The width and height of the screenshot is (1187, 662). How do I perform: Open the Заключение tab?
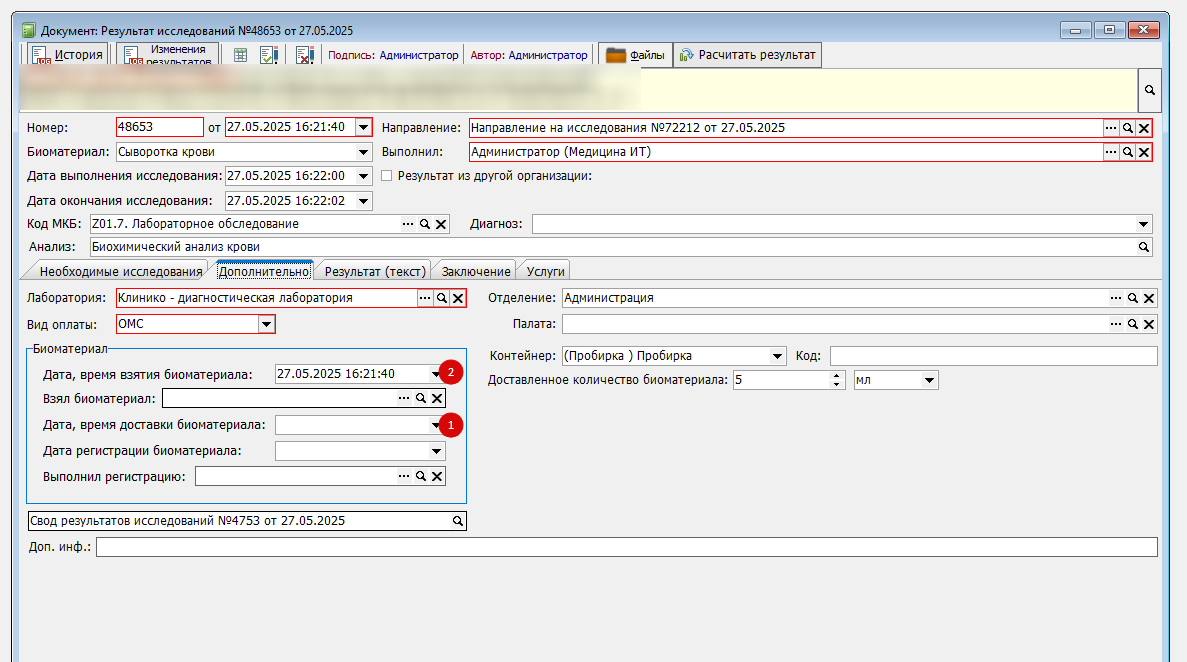click(476, 271)
